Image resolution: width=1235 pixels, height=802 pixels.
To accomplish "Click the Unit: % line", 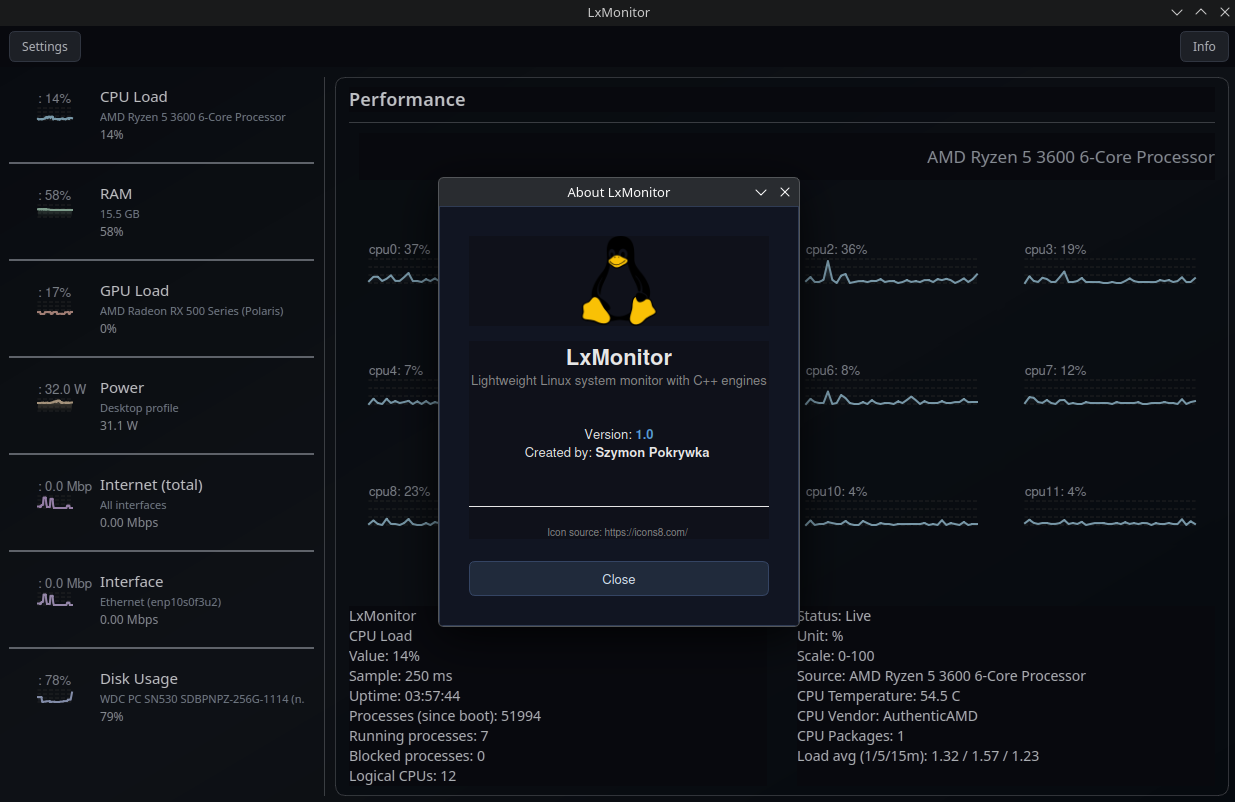I will tap(820, 636).
